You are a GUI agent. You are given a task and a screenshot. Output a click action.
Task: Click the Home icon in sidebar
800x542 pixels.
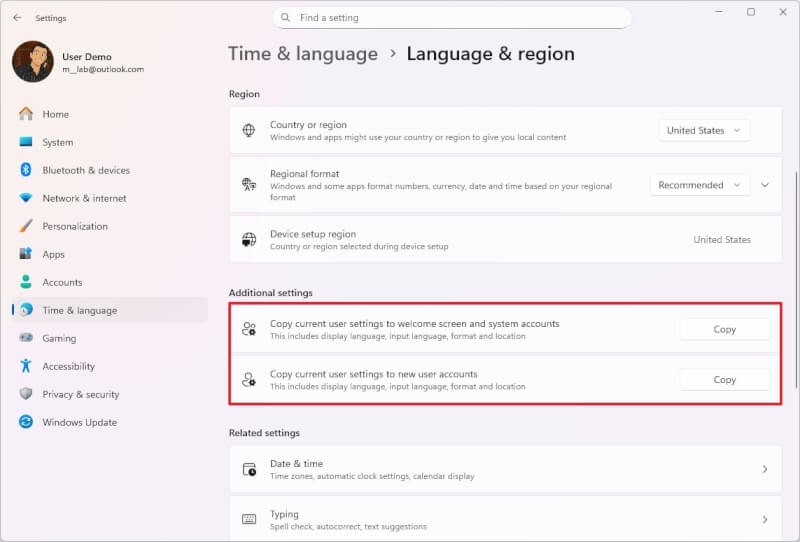[x=26, y=114]
